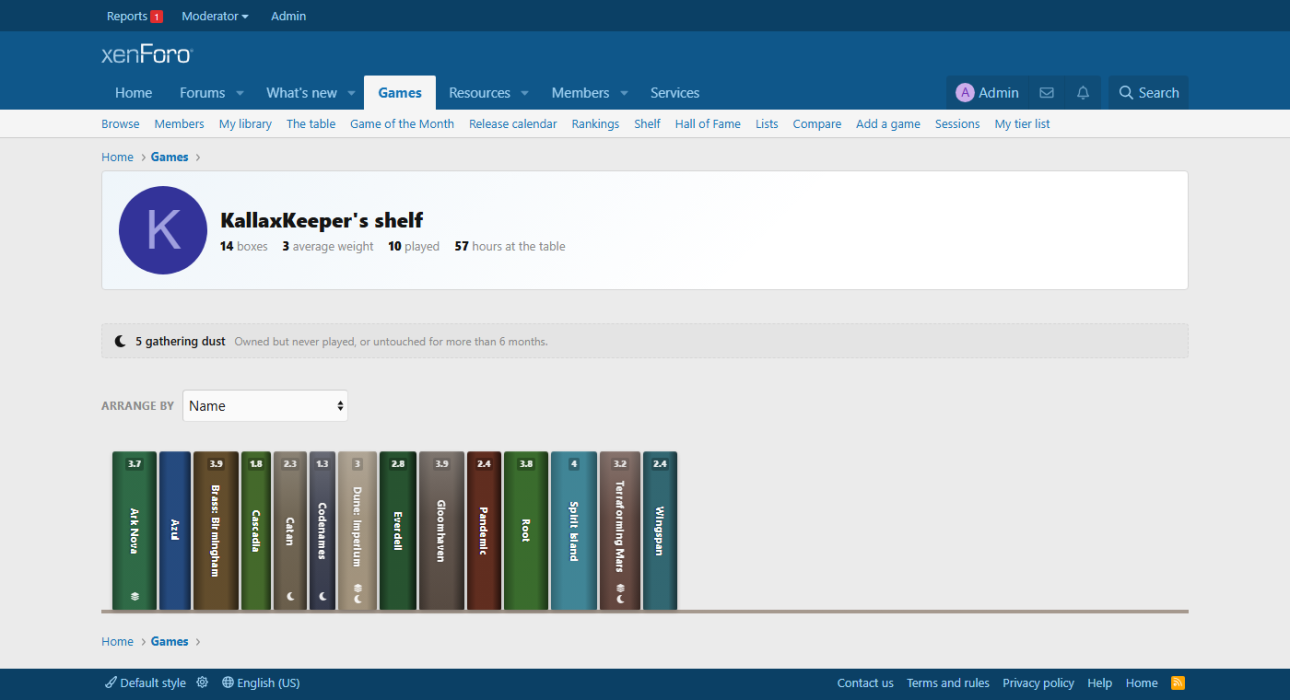The height and width of the screenshot is (700, 1290).
Task: Select the Gloomhaven game spine
Action: 442,530
